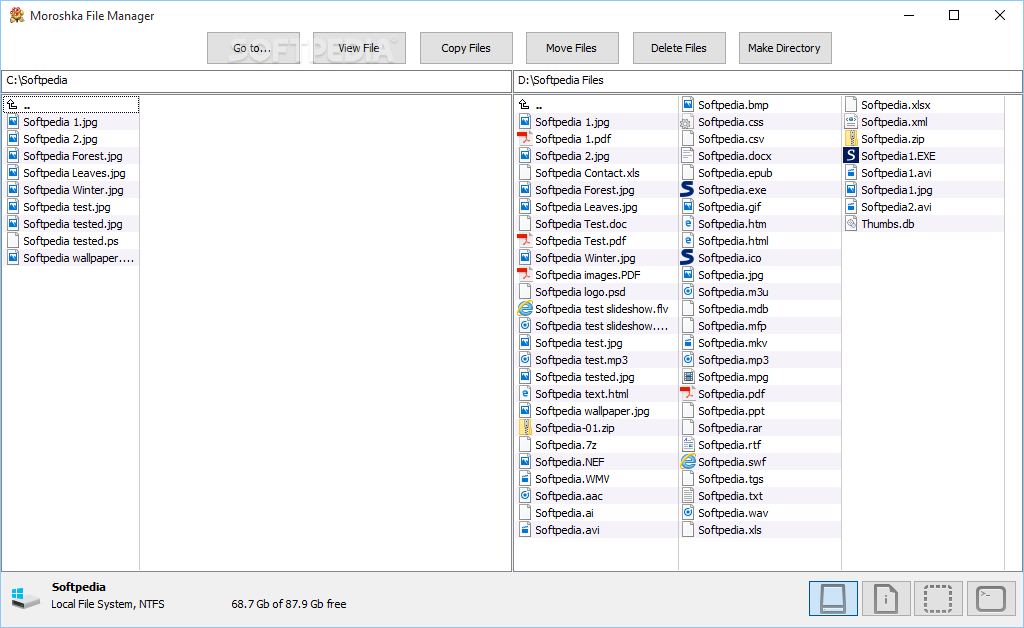Click the PDF icon of Softpedia images.PDF
Screen dimensions: 1024x628
524,274
